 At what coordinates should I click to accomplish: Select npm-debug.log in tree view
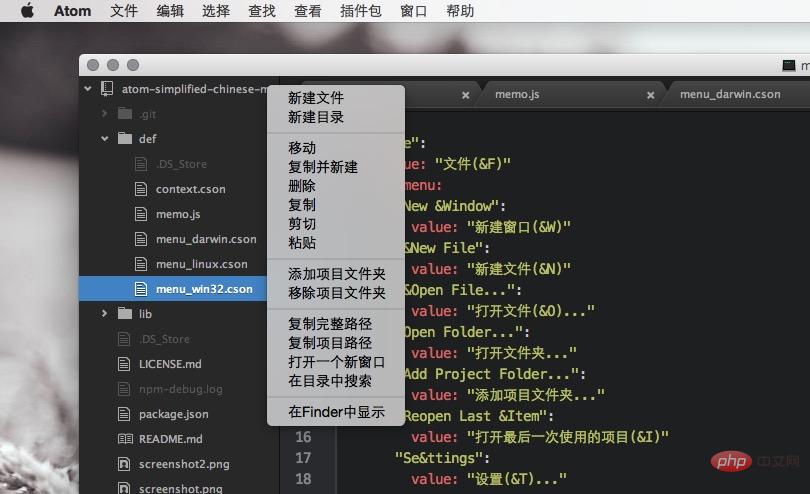[x=181, y=389]
